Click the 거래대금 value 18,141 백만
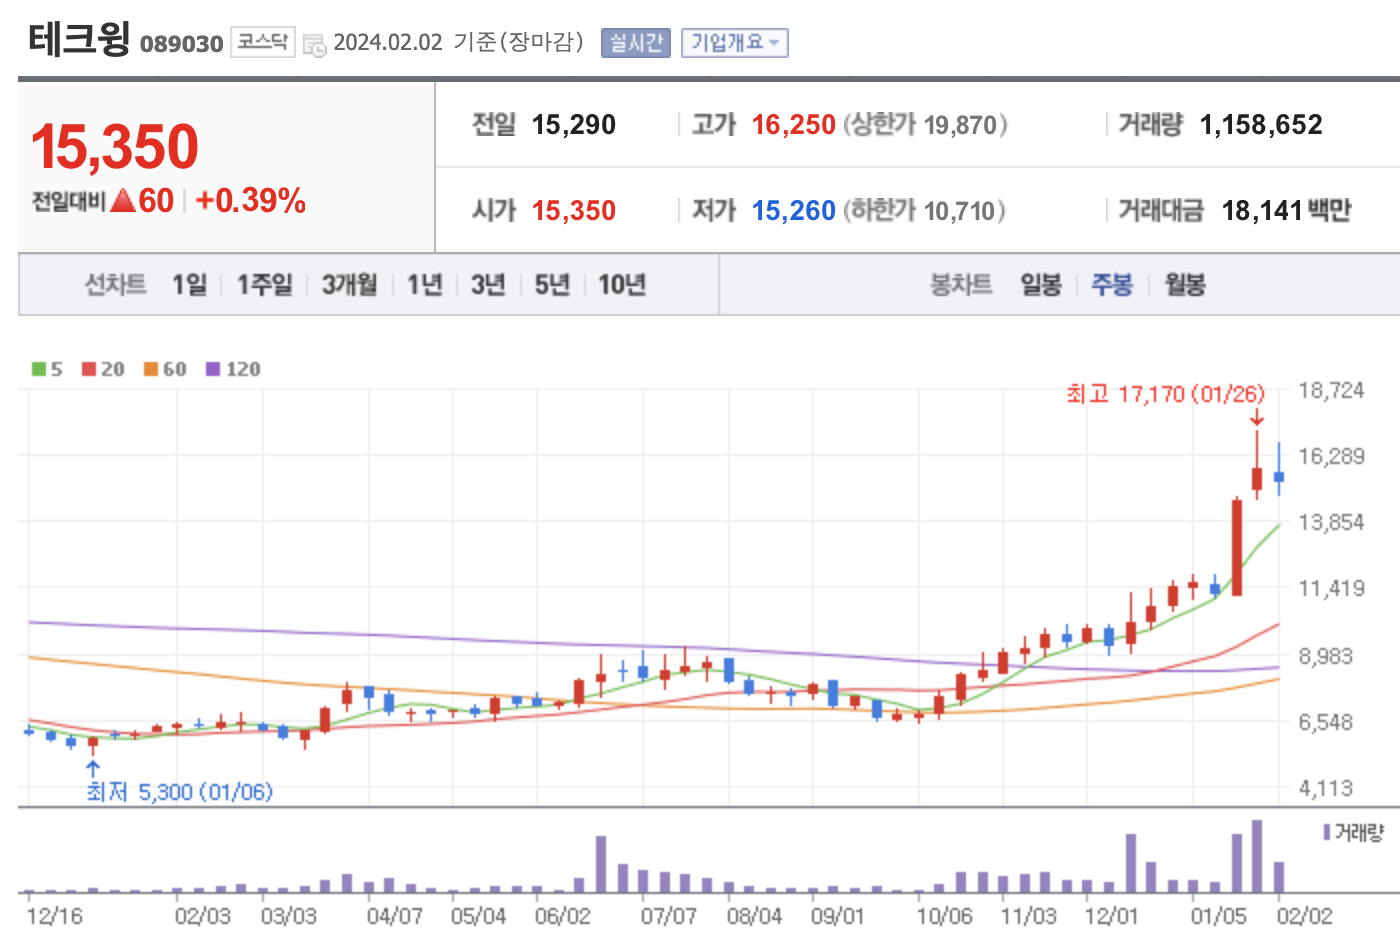This screenshot has height=942, width=1400. point(1286,211)
